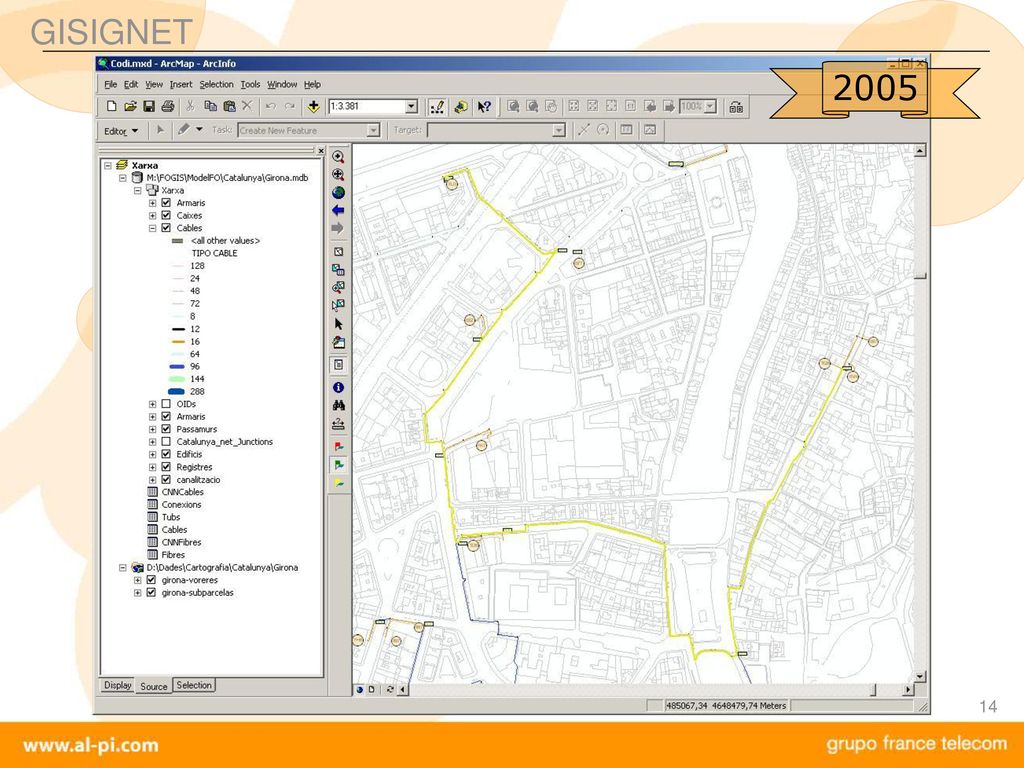Open the File menu

[x=111, y=84]
